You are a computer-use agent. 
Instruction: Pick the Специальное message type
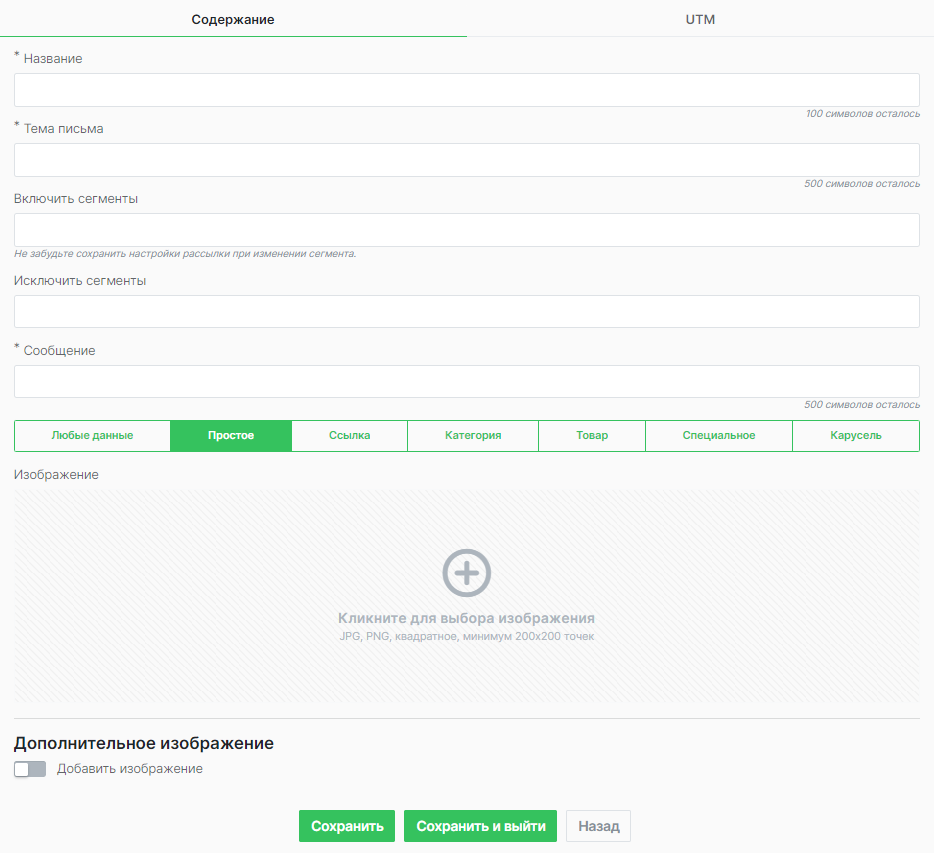(x=719, y=436)
